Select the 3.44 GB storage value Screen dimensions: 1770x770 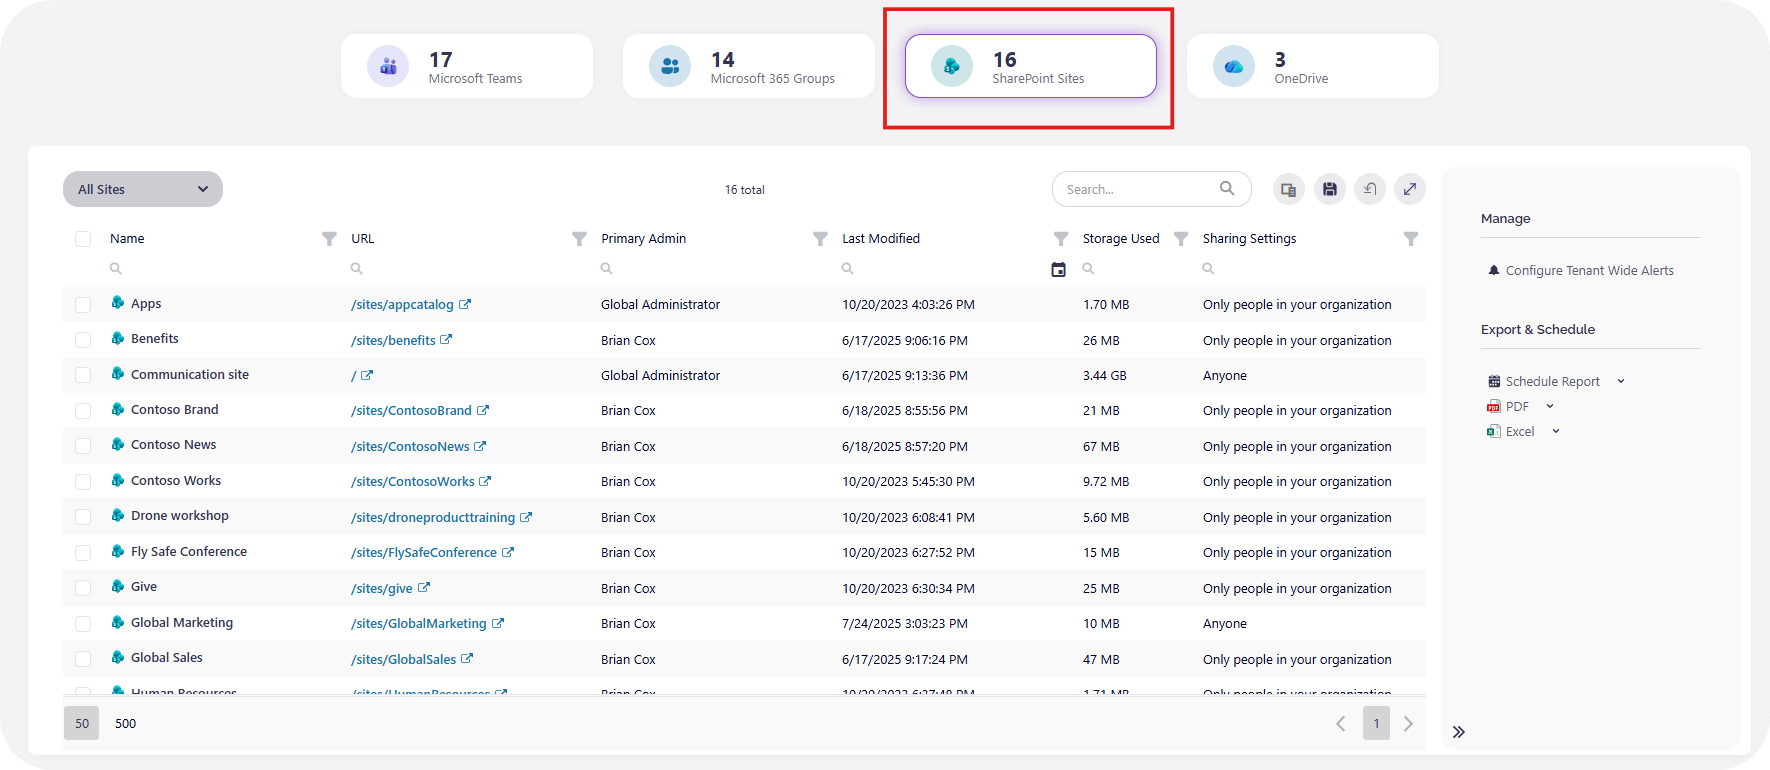1105,376
